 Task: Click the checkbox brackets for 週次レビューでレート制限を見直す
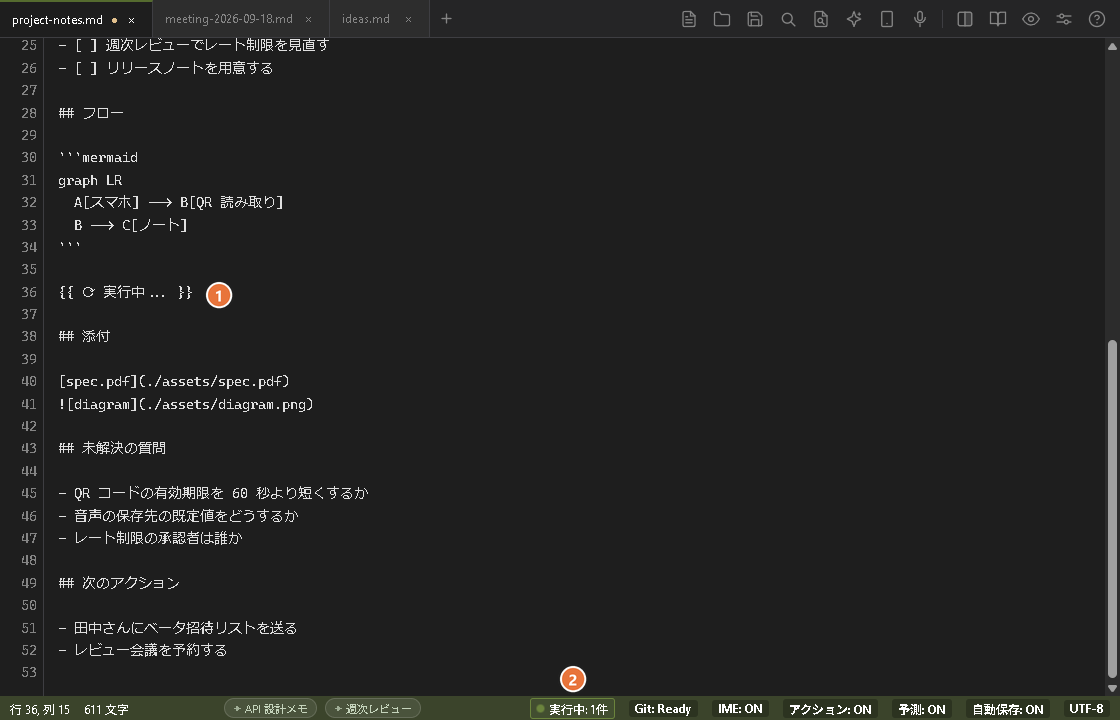click(x=86, y=45)
